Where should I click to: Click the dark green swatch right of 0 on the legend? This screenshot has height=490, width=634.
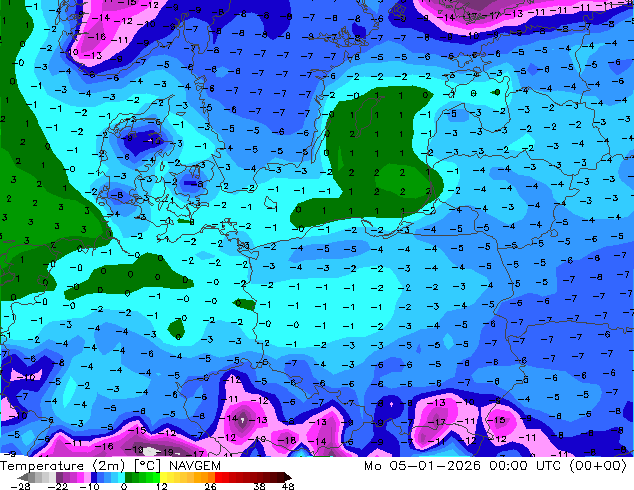point(128,477)
